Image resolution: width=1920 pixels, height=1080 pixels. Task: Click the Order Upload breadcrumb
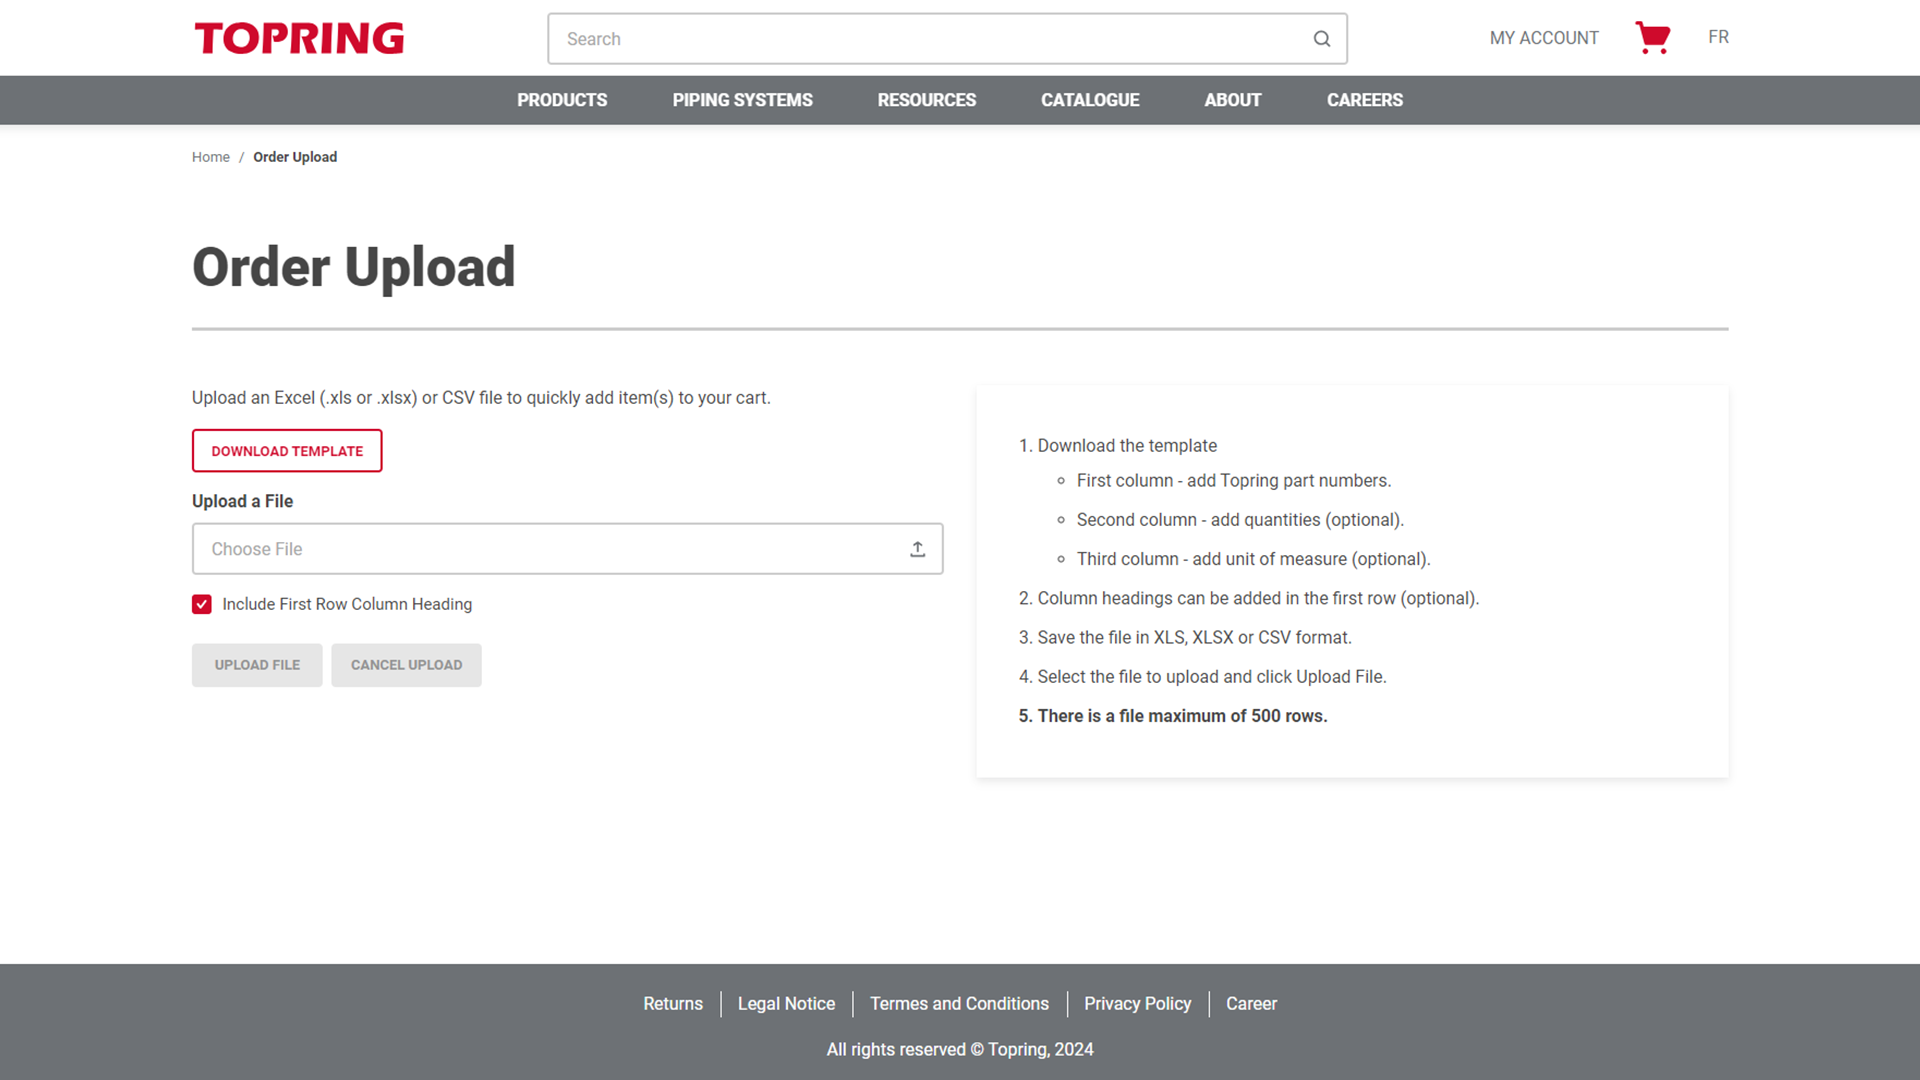coord(295,157)
